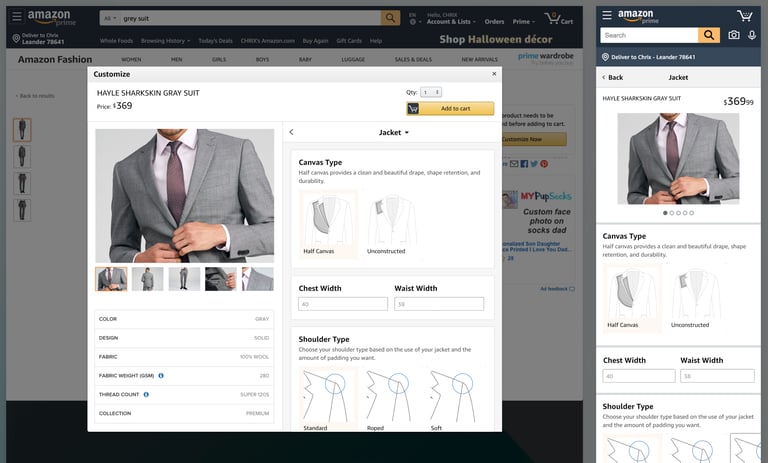Click mobile Chest Width field

point(639,376)
